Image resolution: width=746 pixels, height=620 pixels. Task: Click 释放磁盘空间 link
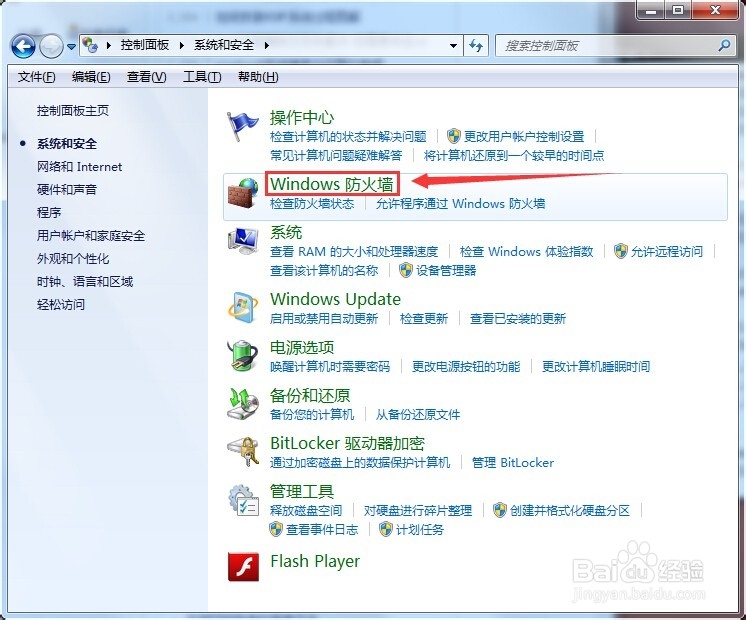(x=306, y=511)
